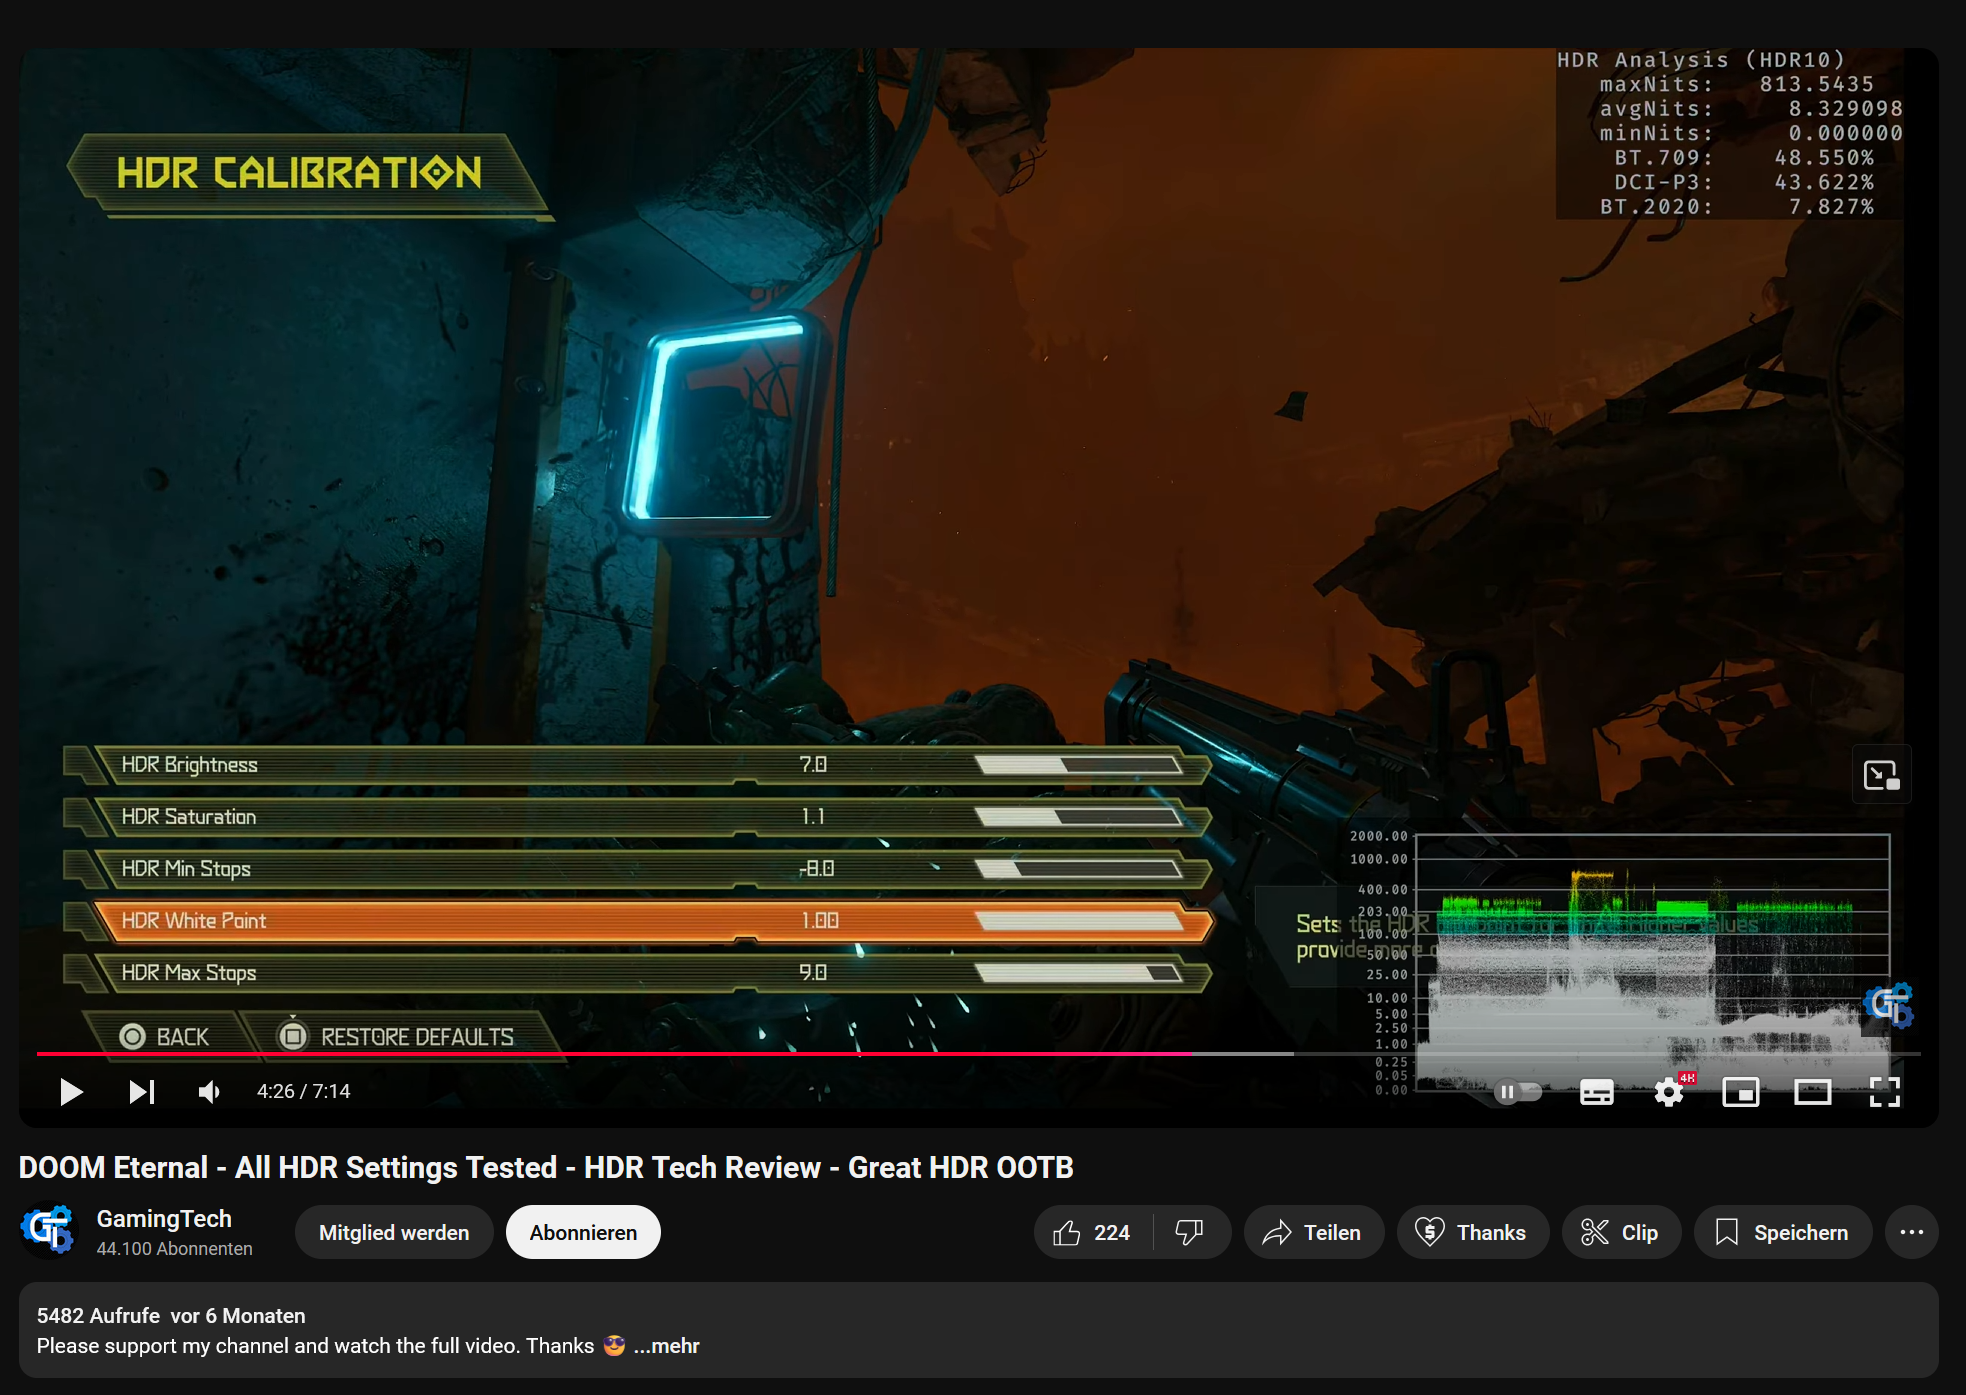Open the Thanks donation option
Screen dimensions: 1966x1395
[1472, 1232]
